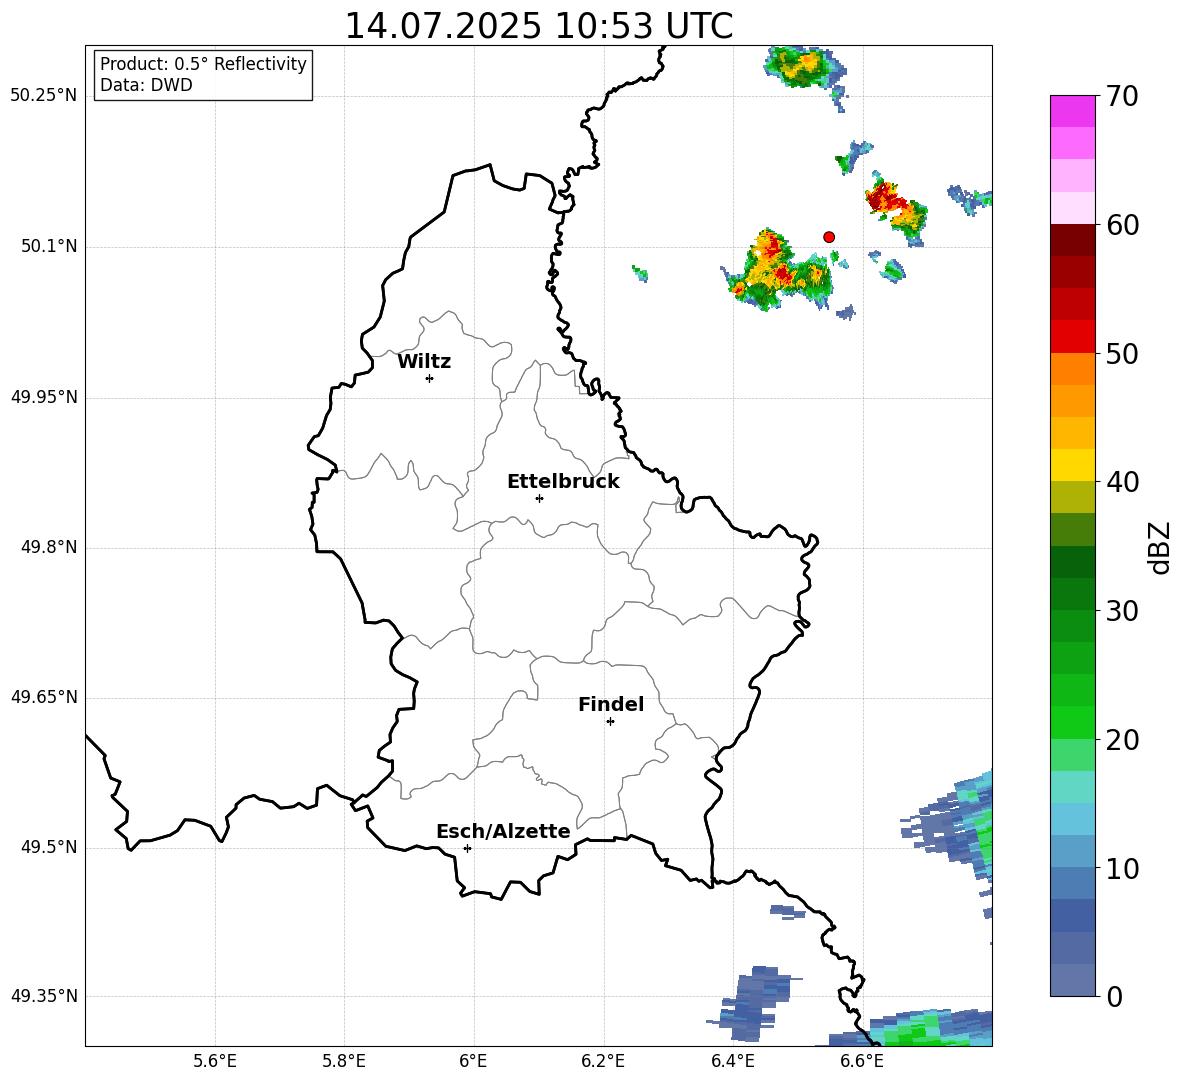Select the Ettelbruck city label

click(563, 482)
